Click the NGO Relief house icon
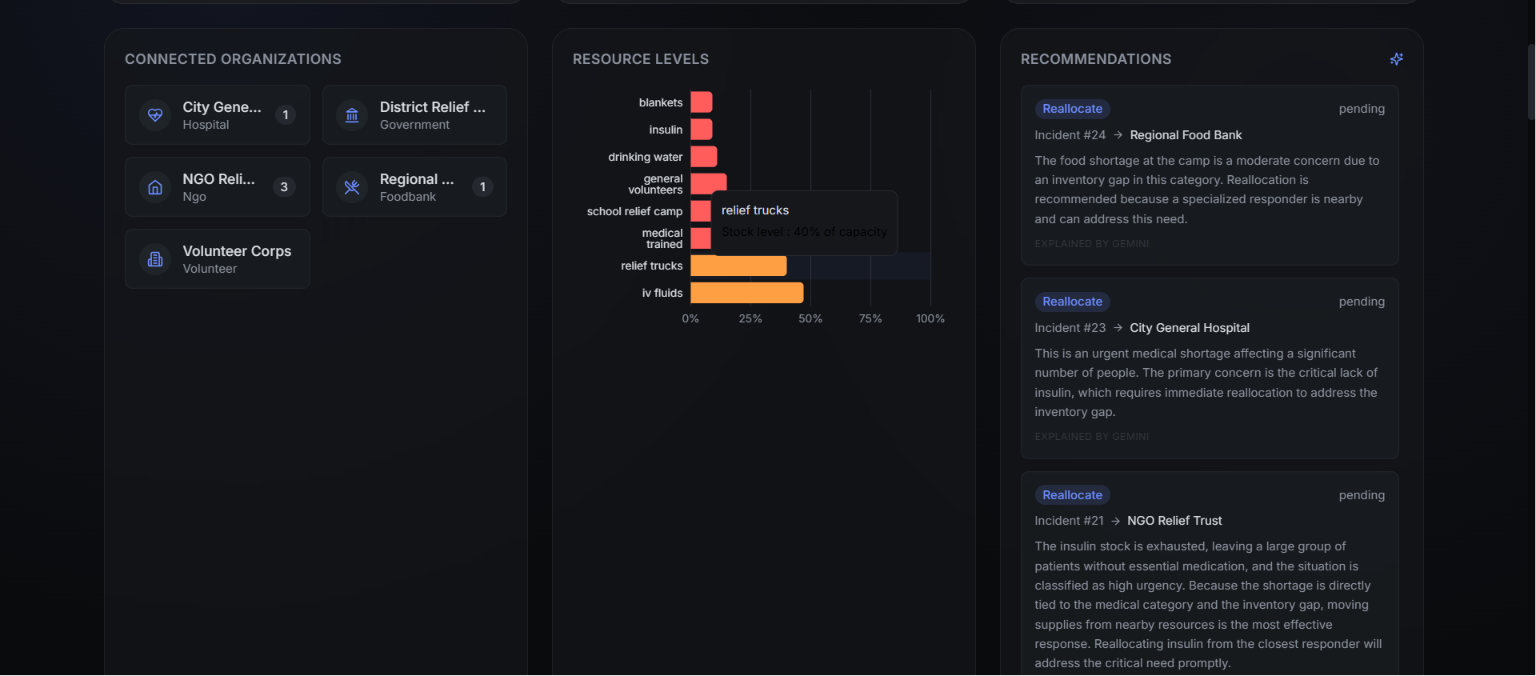This screenshot has height=676, width=1536. [155, 187]
